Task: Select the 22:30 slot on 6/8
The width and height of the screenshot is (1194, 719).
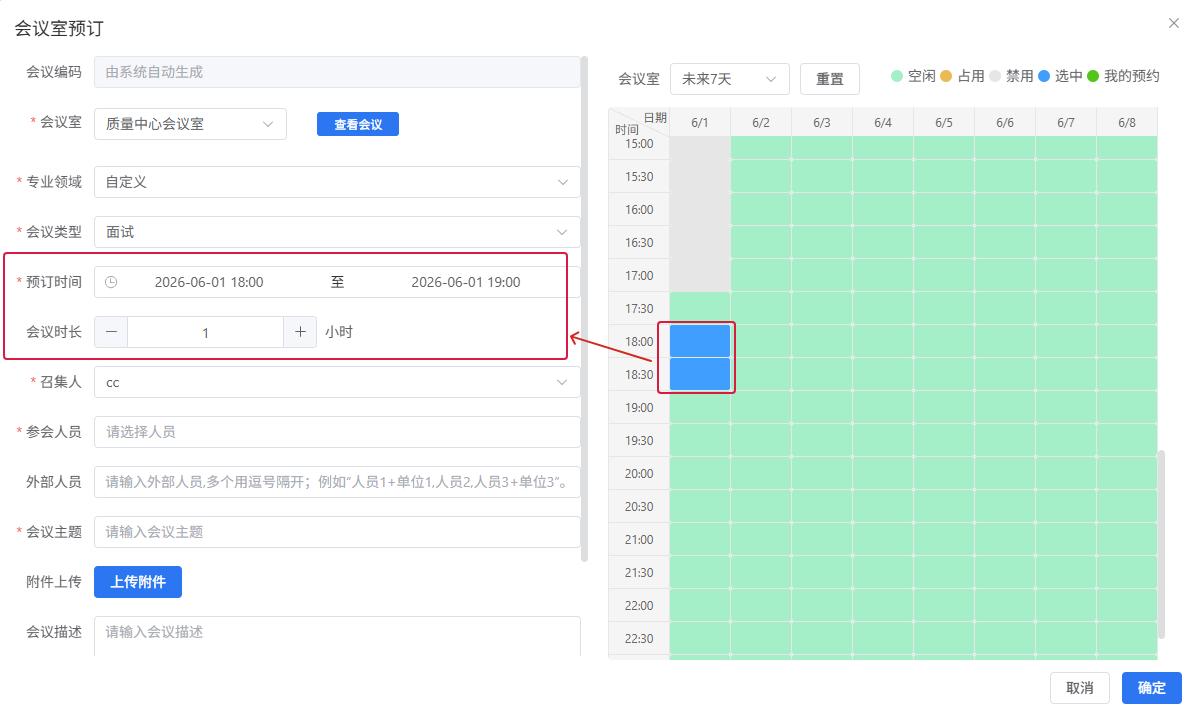Action: click(x=1127, y=638)
